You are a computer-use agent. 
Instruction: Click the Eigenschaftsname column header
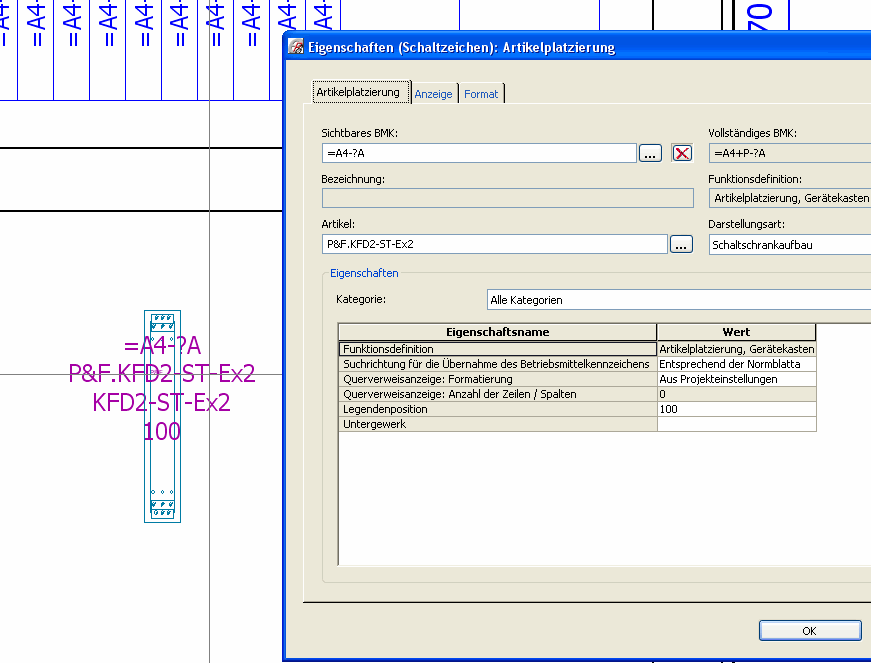pos(497,332)
